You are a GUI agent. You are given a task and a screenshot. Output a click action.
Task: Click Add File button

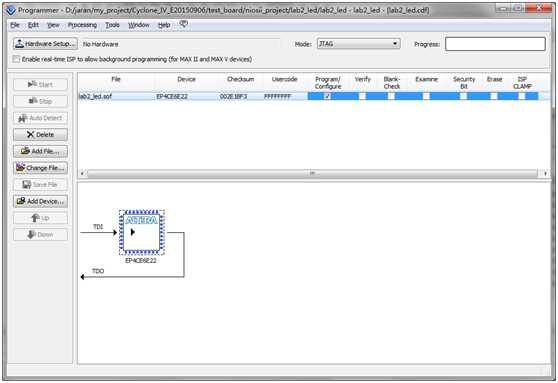coord(40,151)
